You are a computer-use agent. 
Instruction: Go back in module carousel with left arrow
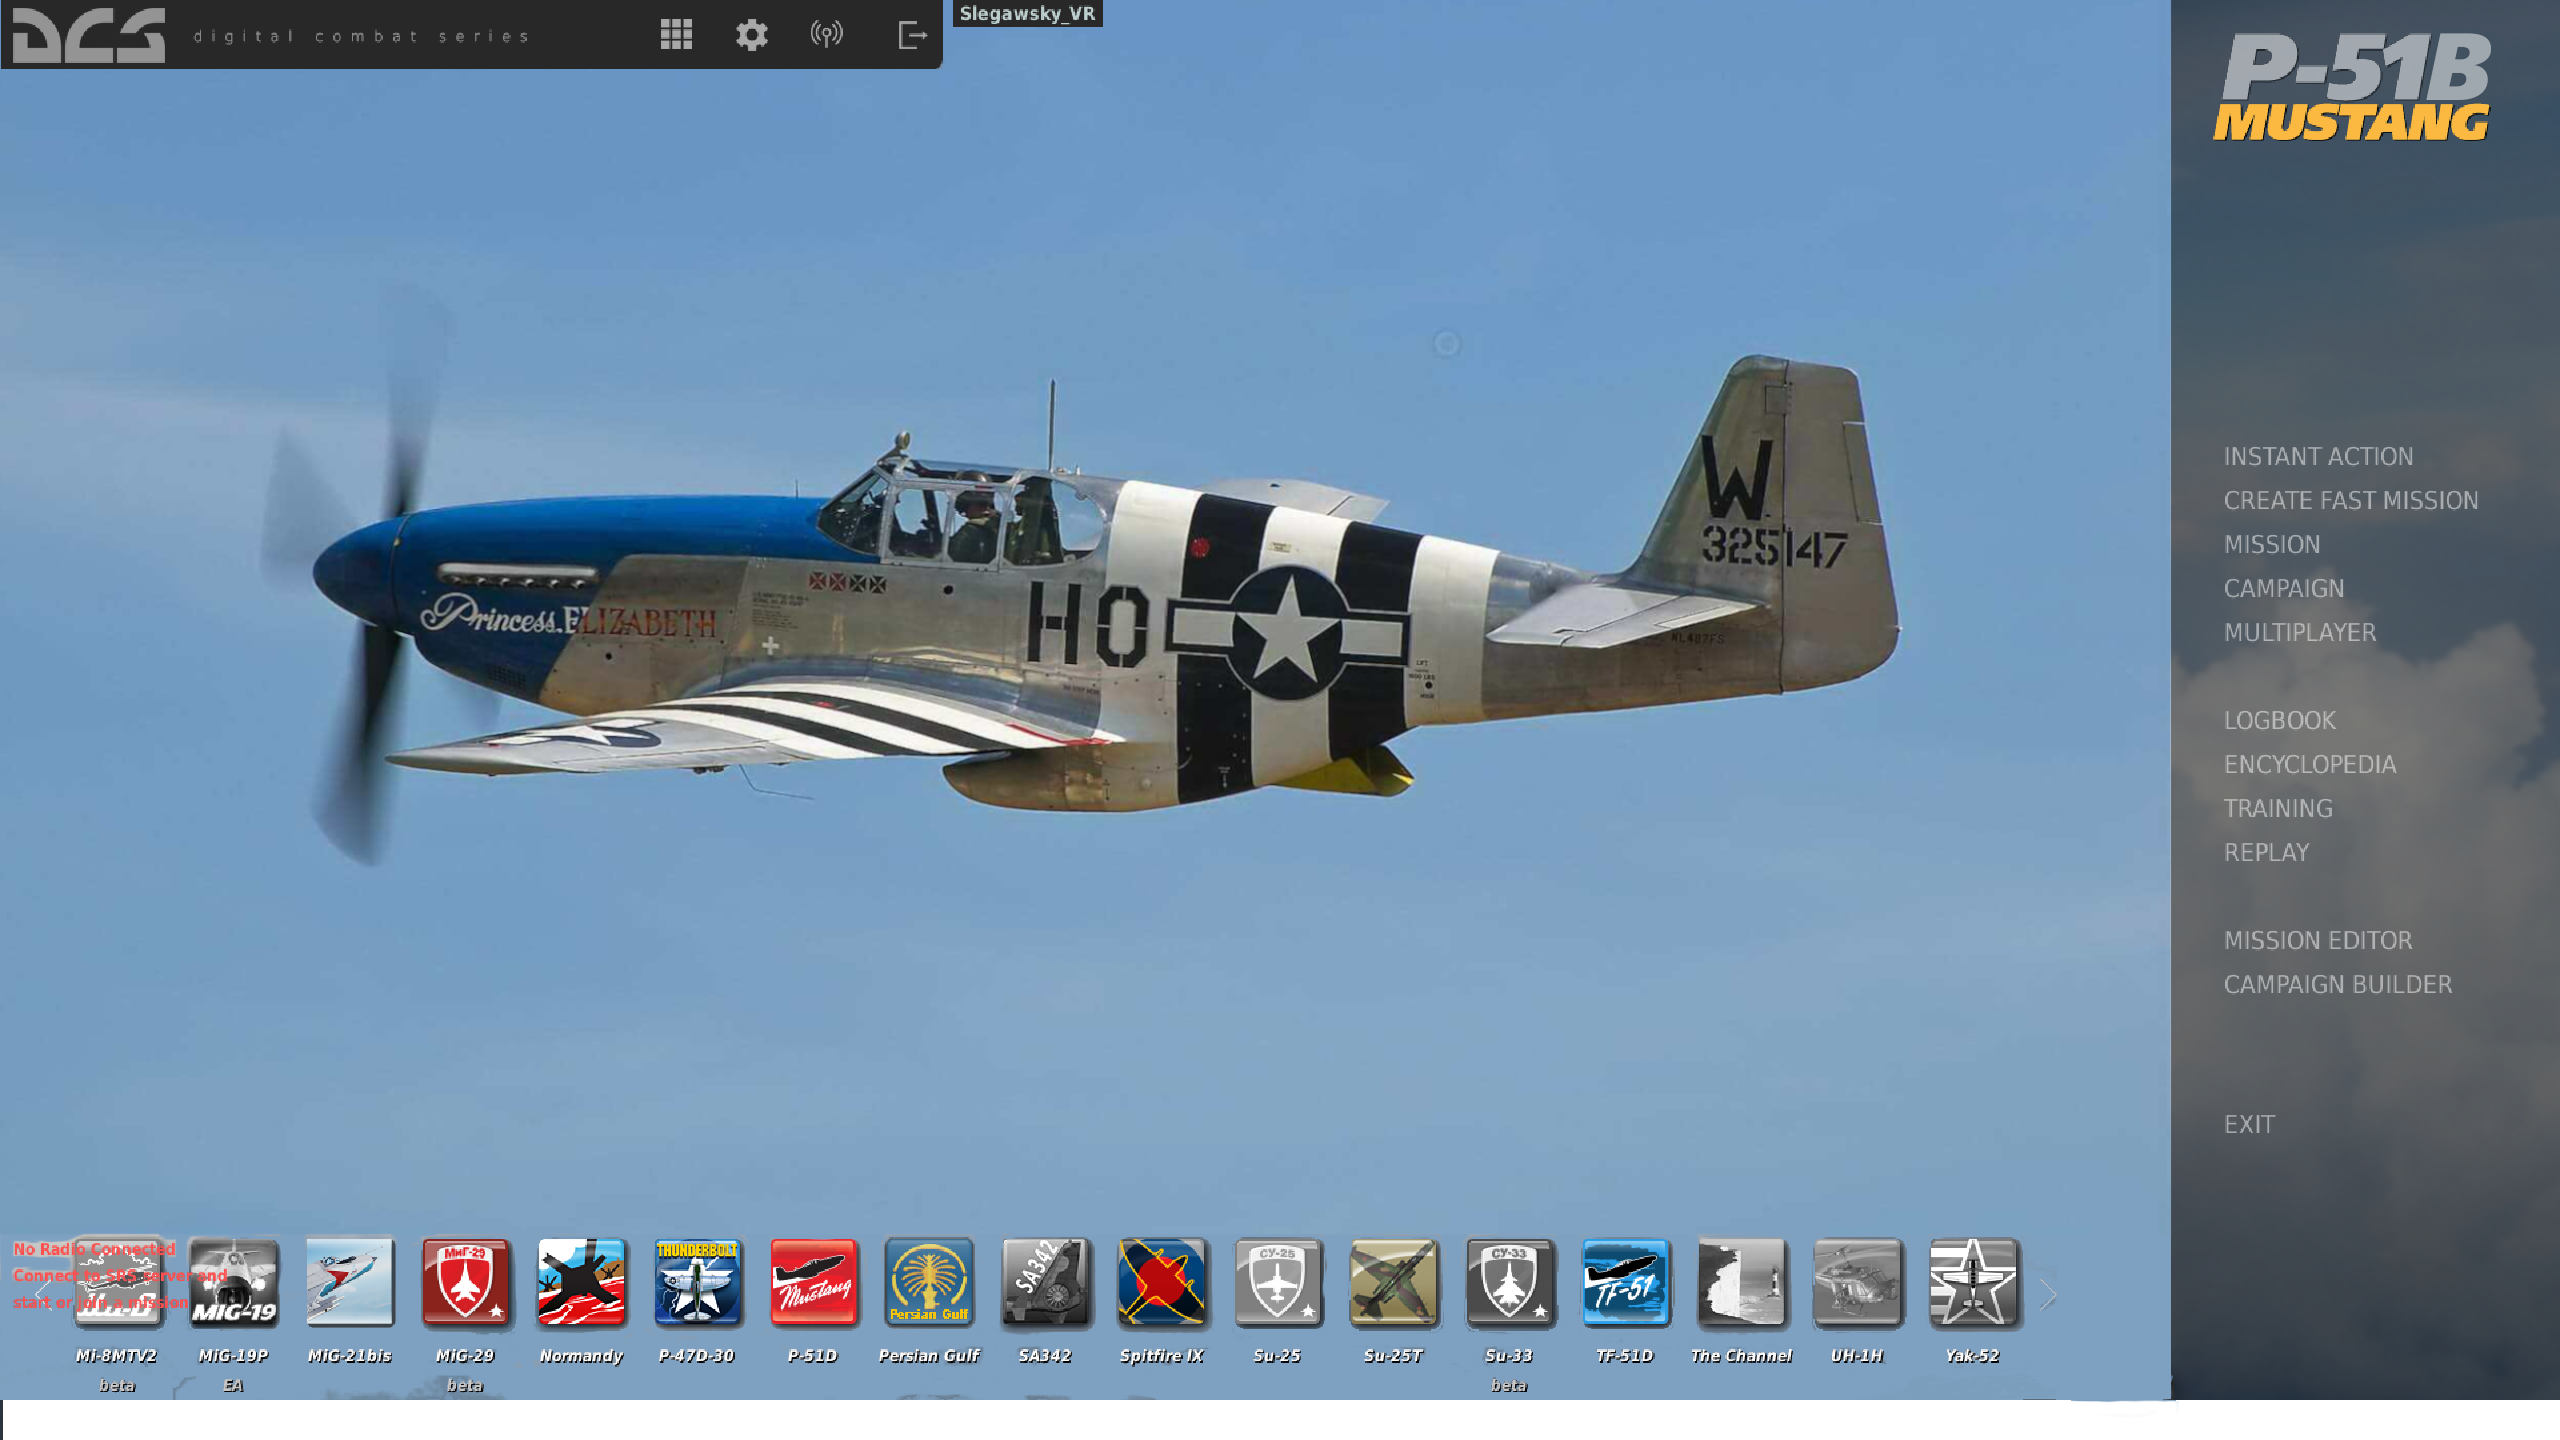coord(42,1295)
